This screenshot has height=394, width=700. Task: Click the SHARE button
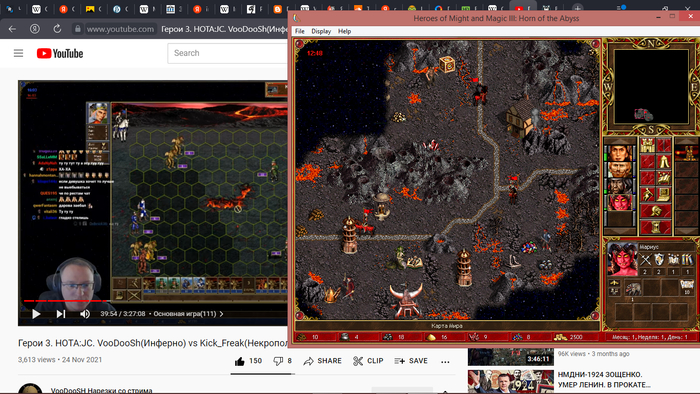pyautogui.click(x=322, y=361)
